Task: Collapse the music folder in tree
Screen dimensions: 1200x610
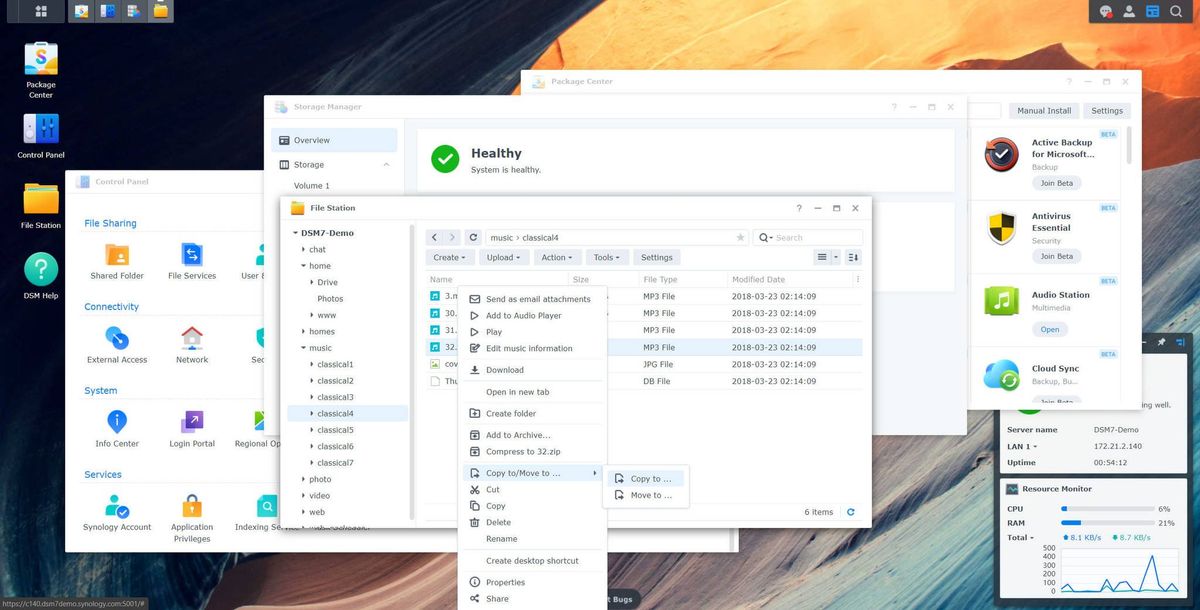Action: click(x=303, y=348)
